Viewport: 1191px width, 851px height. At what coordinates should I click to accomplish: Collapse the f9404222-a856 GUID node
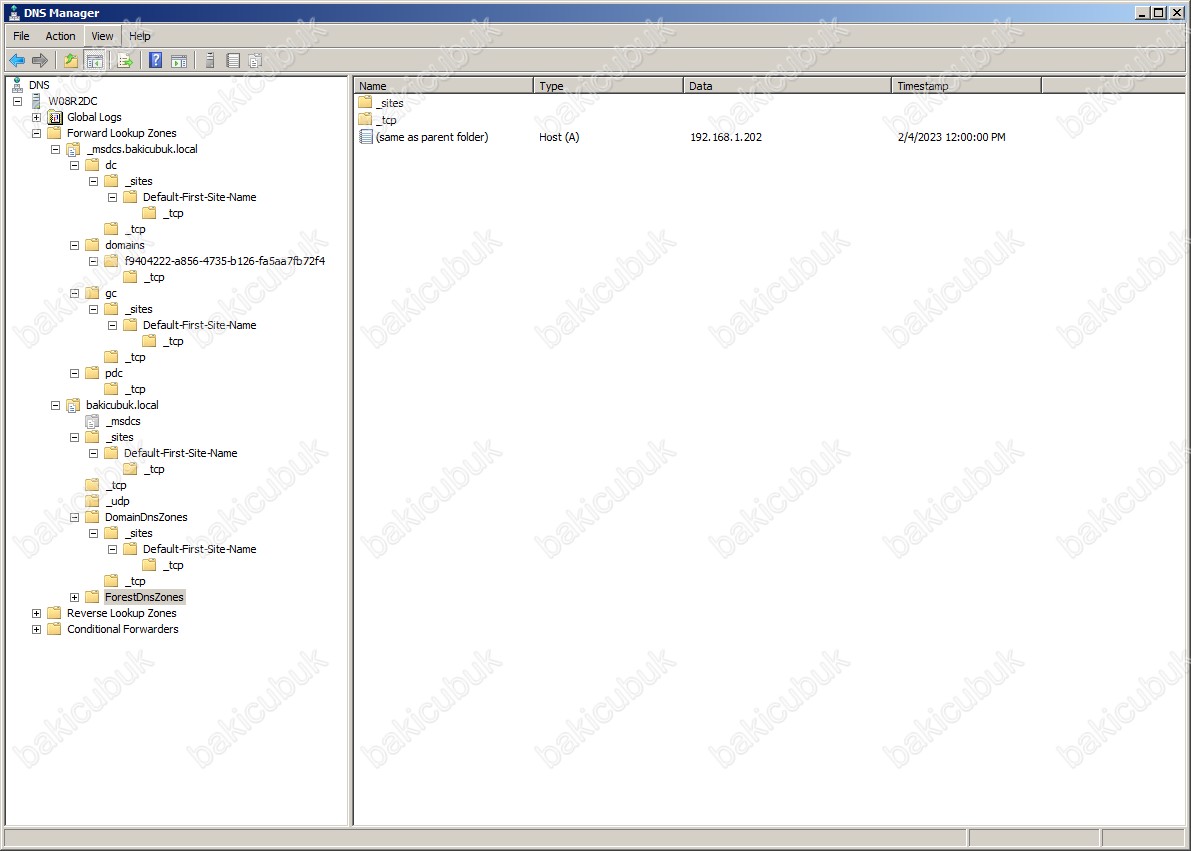pos(93,261)
